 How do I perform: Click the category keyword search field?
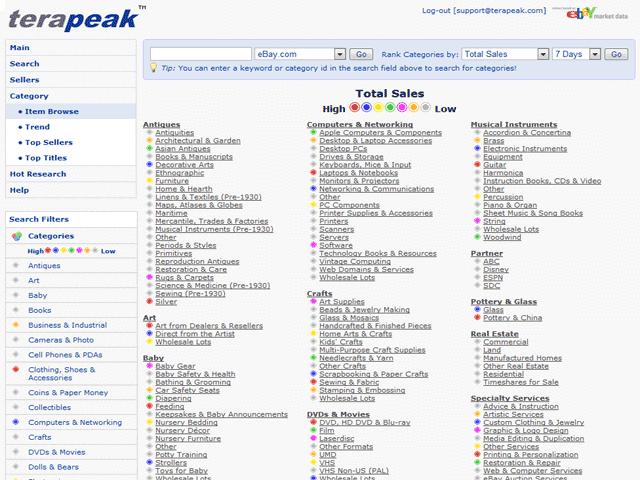click(x=201, y=54)
